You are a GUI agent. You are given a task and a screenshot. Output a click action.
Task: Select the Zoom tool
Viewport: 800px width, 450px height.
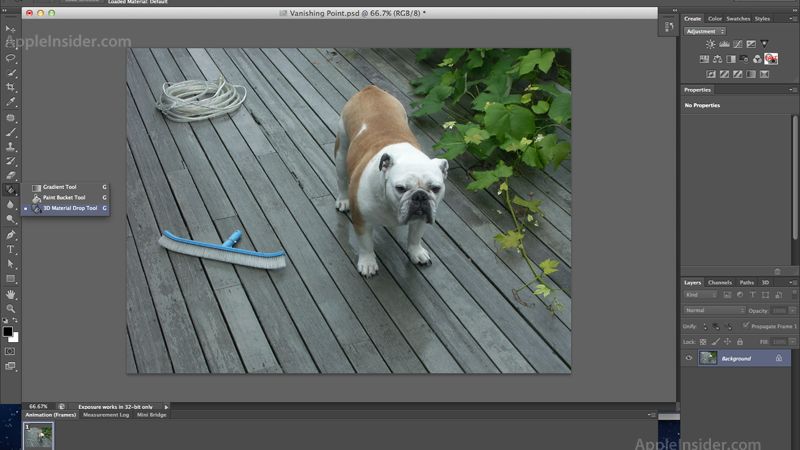10,309
